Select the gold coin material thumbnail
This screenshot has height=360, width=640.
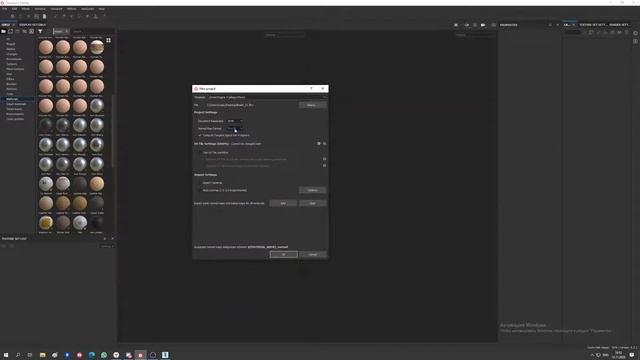coord(46,222)
